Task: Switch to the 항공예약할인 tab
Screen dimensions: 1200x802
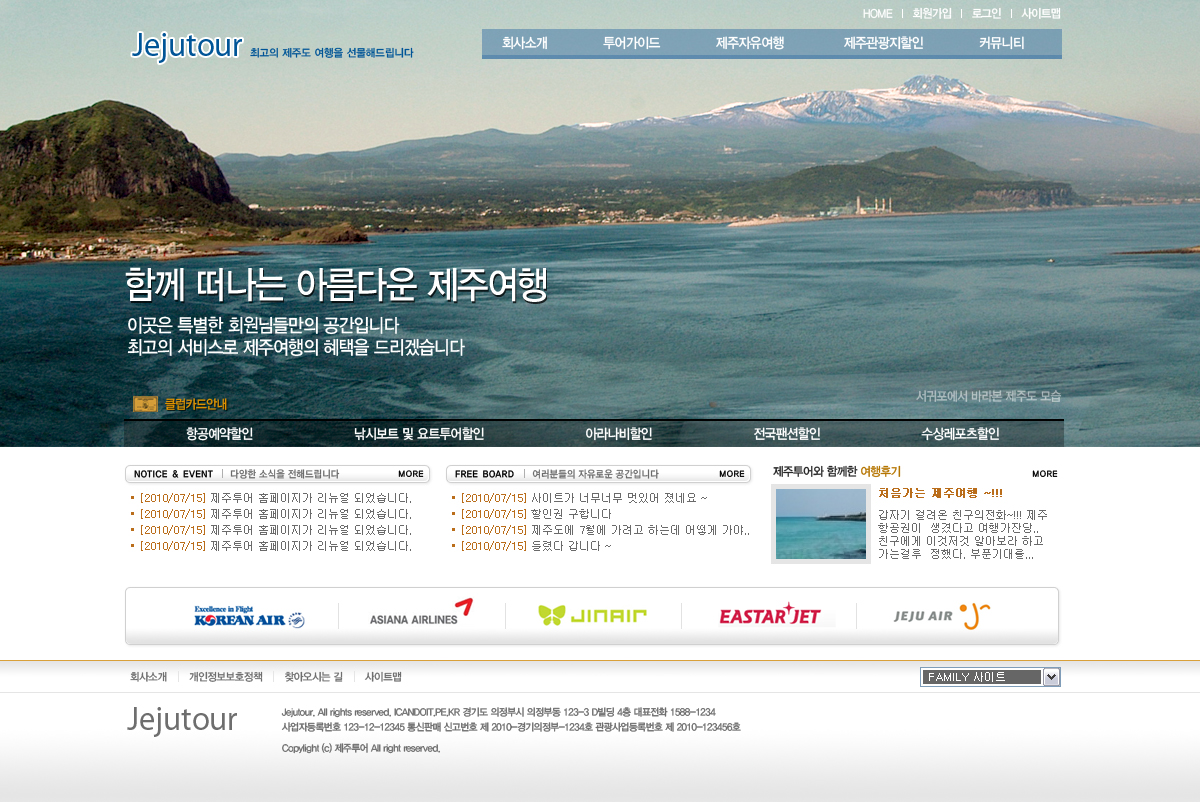Action: [x=219, y=434]
